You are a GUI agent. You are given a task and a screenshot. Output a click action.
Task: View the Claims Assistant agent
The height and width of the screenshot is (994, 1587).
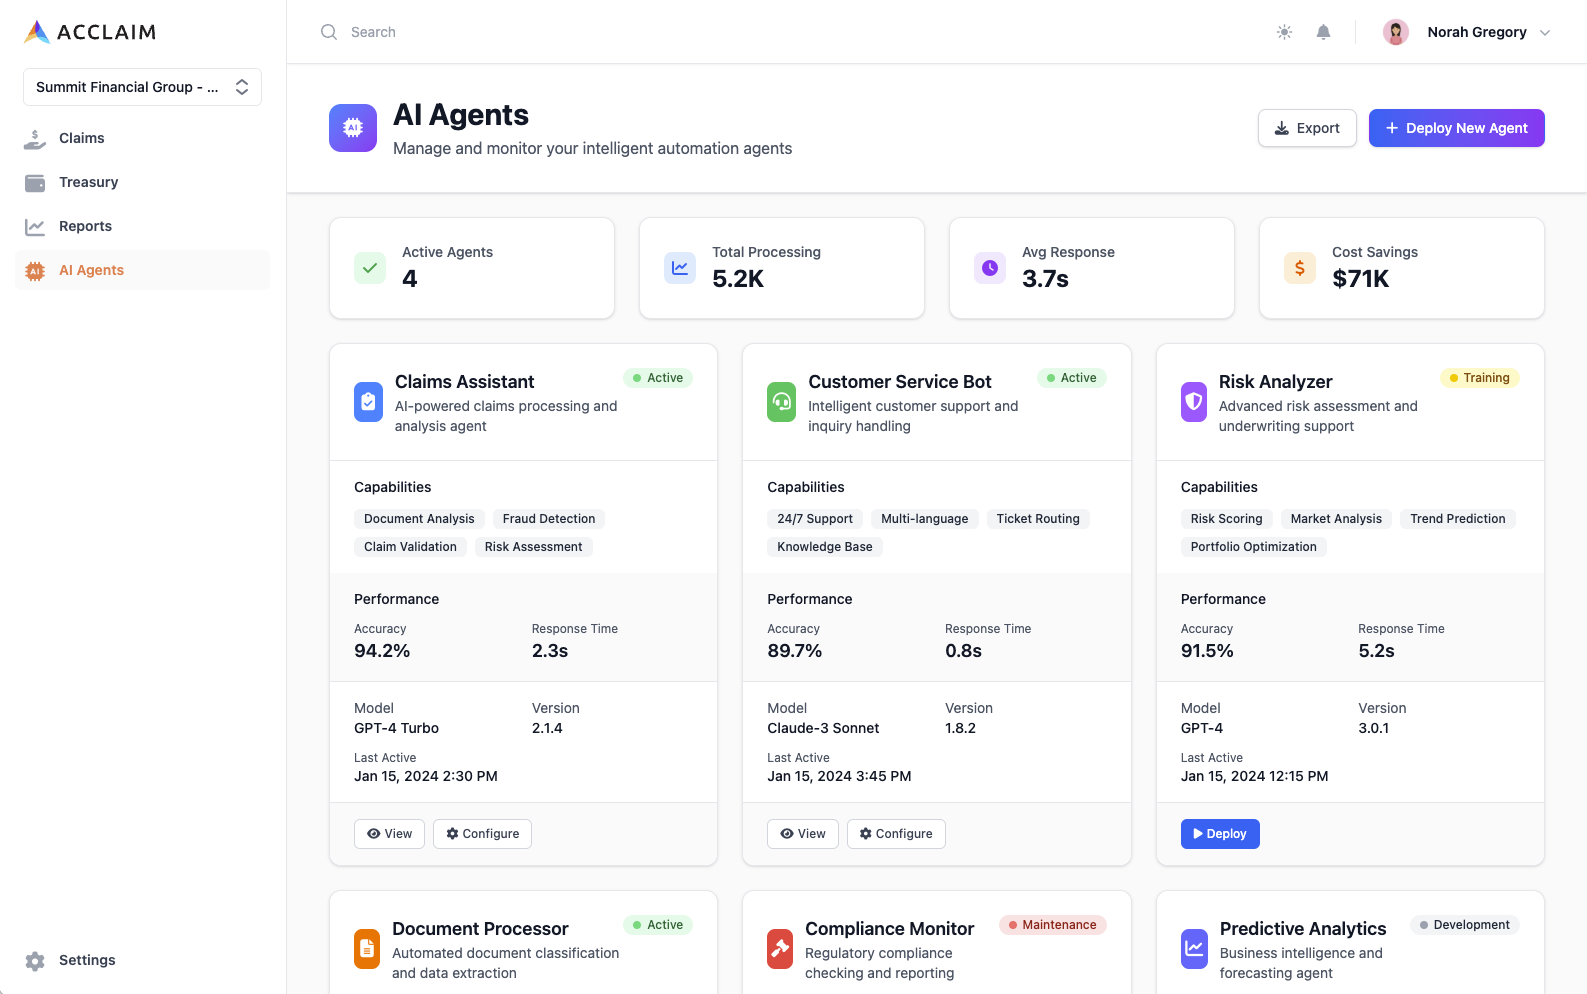[x=390, y=834]
